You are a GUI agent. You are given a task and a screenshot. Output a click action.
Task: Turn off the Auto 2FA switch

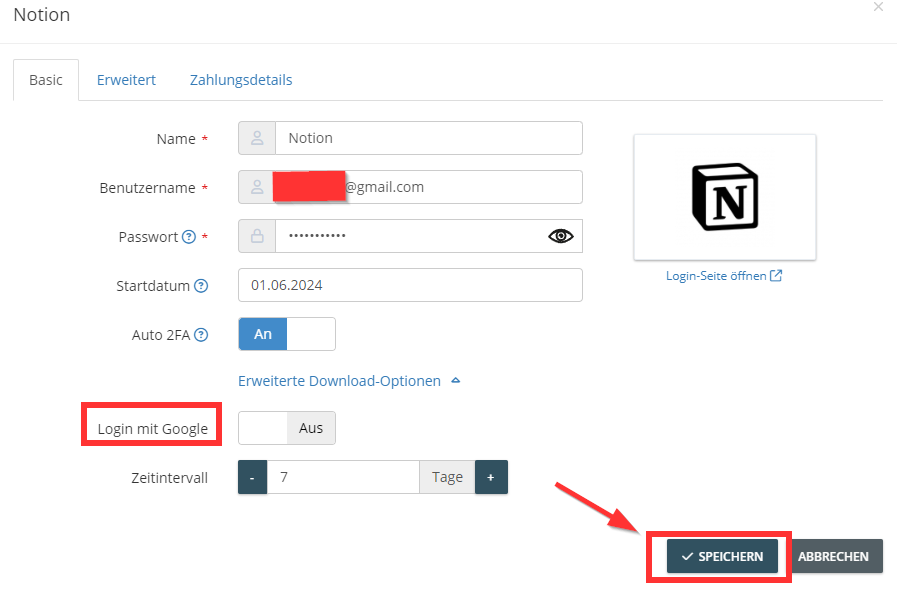287,334
